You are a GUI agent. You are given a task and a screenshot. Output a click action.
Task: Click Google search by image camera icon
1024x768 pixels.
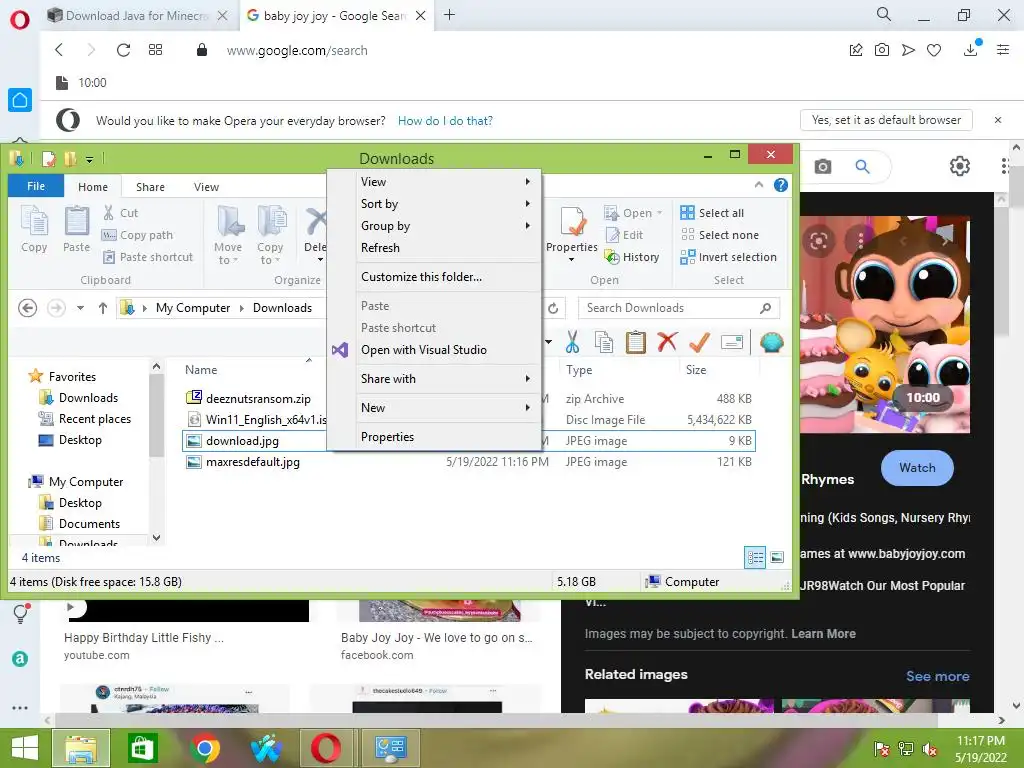823,167
